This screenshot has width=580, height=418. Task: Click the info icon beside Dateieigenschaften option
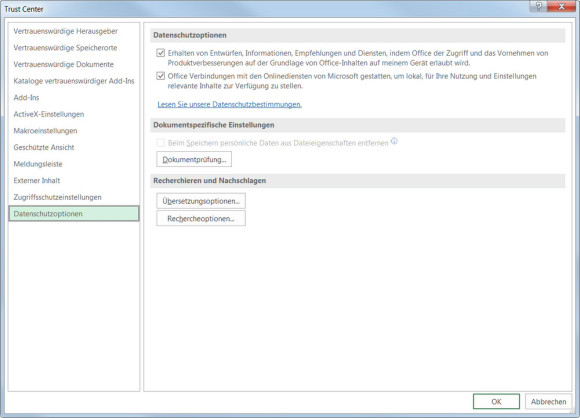coord(394,141)
